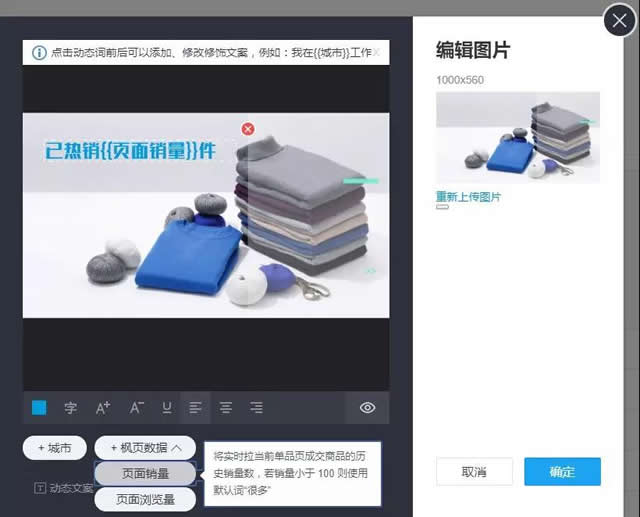Select 页面浏览量 from the dropdown list
640x517 pixels.
(x=145, y=499)
